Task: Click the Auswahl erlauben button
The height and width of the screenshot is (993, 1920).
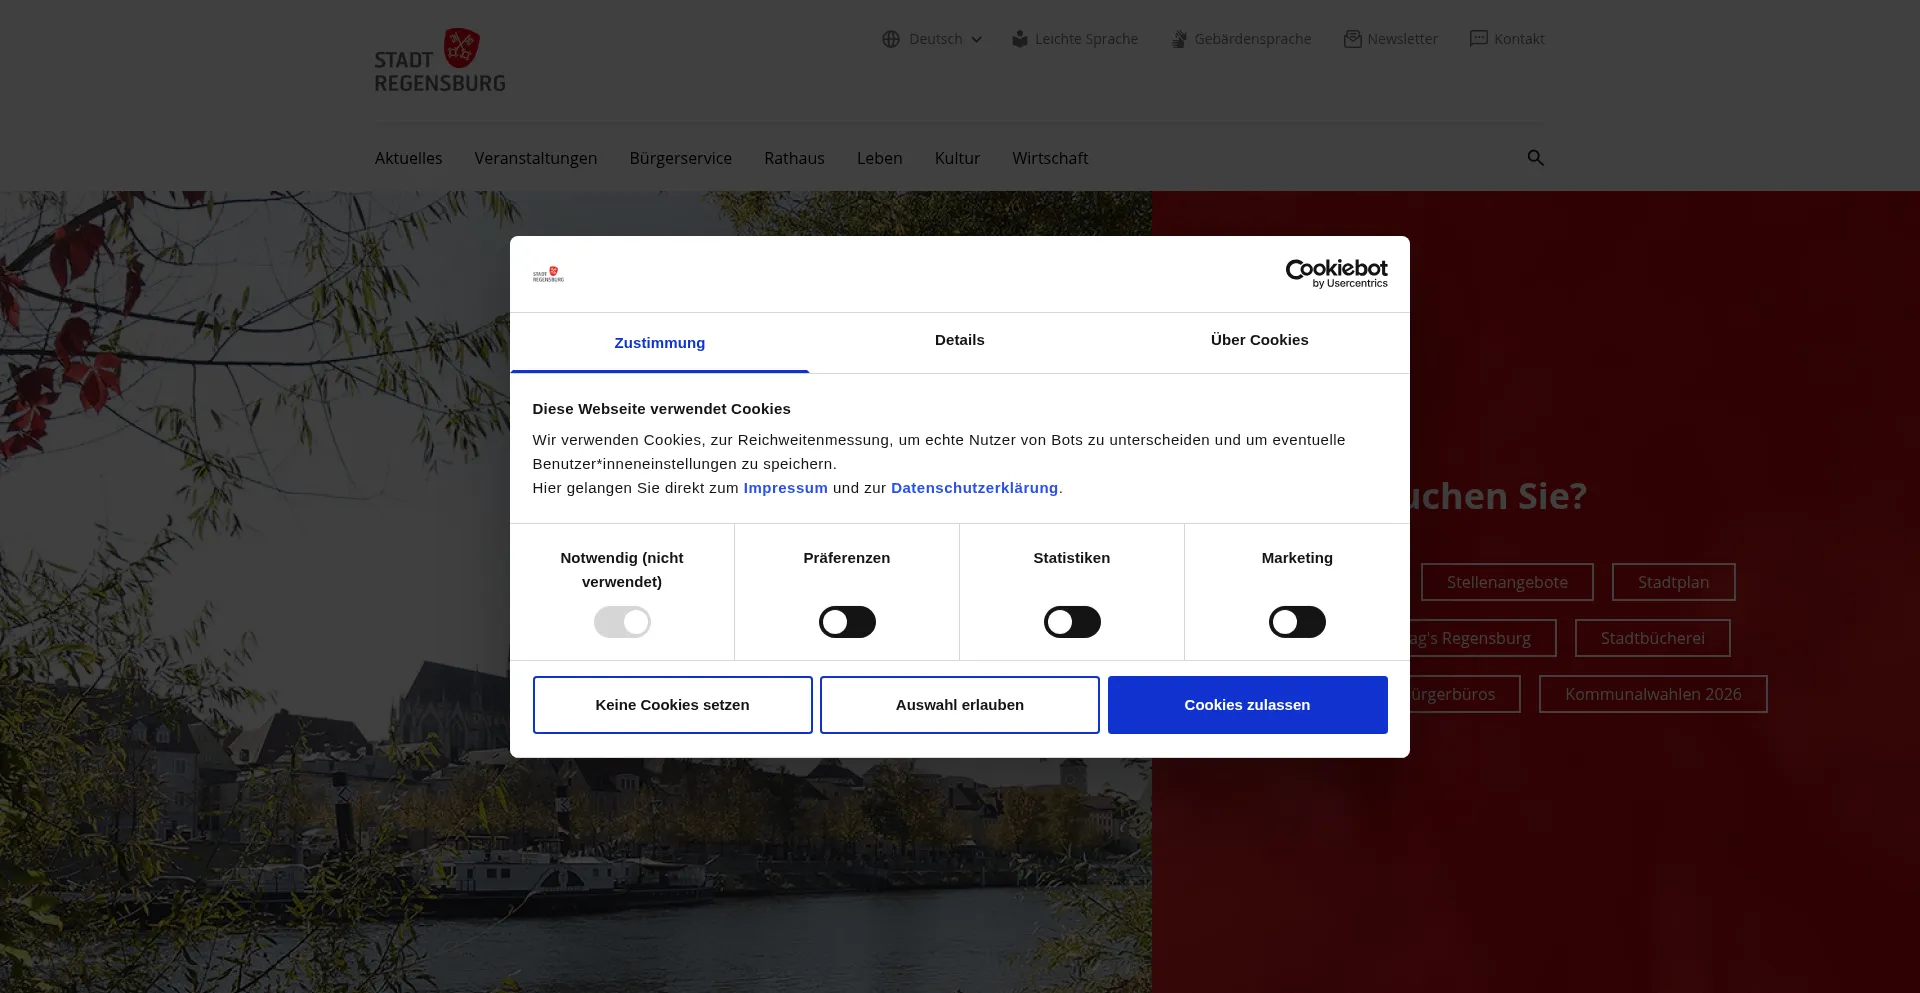Action: [959, 705]
